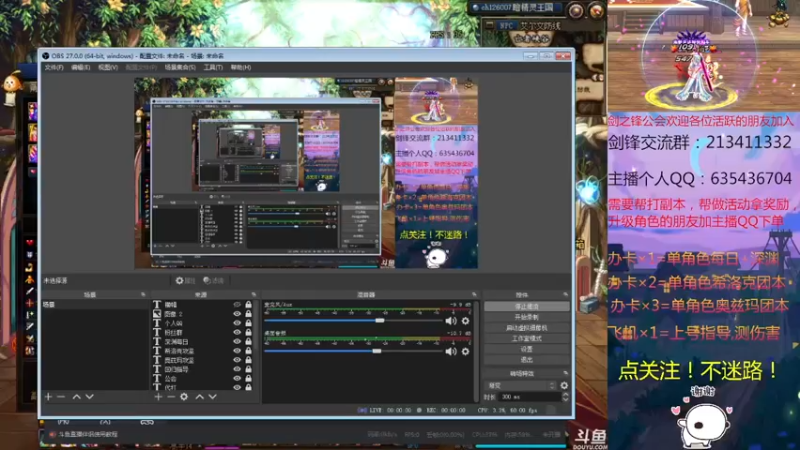Open the 编辑(E) menu in OBS
Image resolution: width=800 pixels, height=450 pixels.
[81, 67]
